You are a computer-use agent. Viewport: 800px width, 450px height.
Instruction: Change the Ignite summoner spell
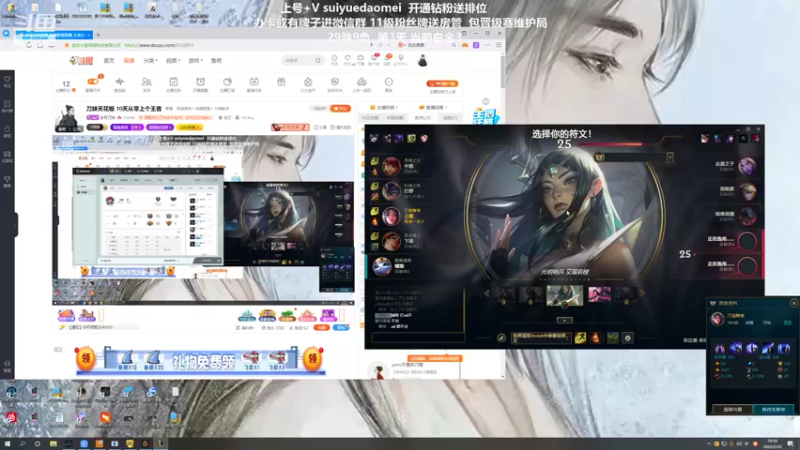click(595, 338)
